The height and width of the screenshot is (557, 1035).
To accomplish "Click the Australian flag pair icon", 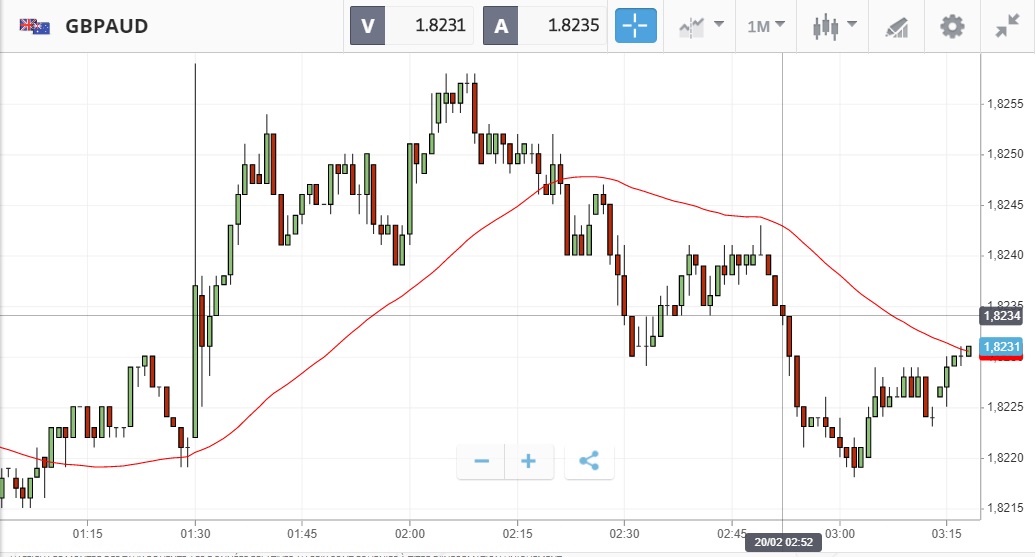I will (35, 27).
